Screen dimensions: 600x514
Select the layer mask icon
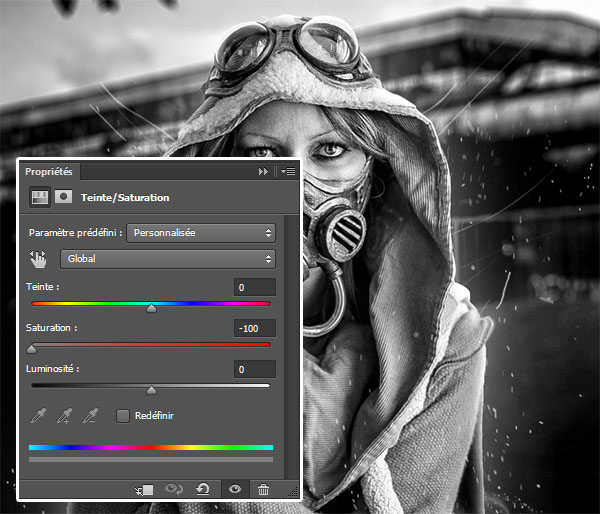click(x=62, y=197)
